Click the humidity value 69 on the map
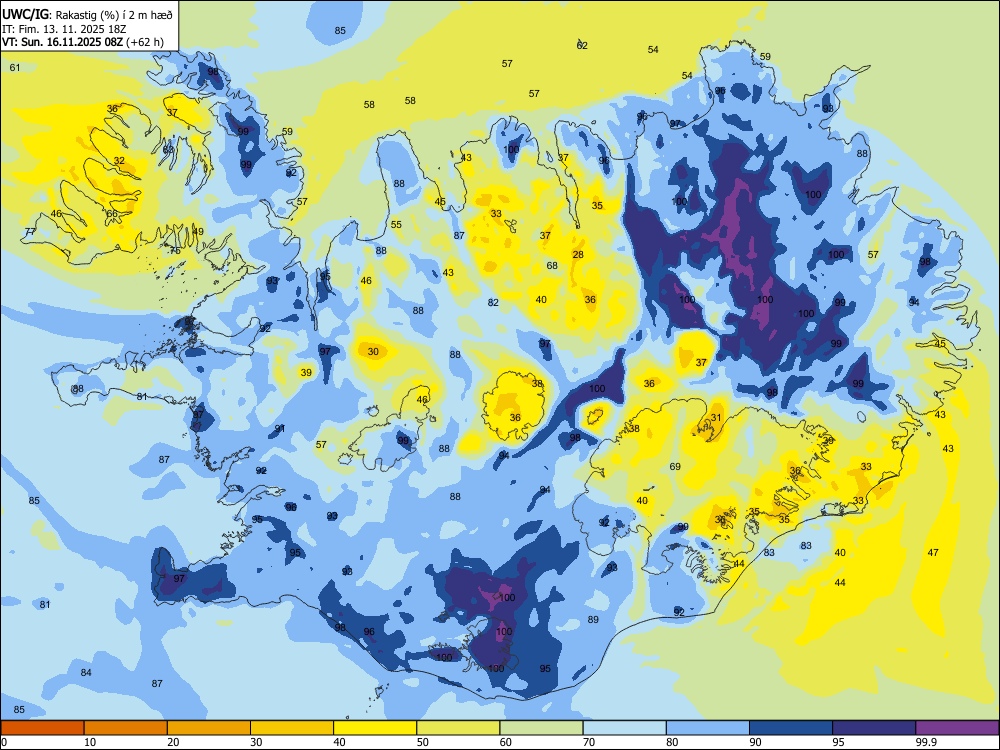This screenshot has width=1000, height=750. click(x=675, y=466)
